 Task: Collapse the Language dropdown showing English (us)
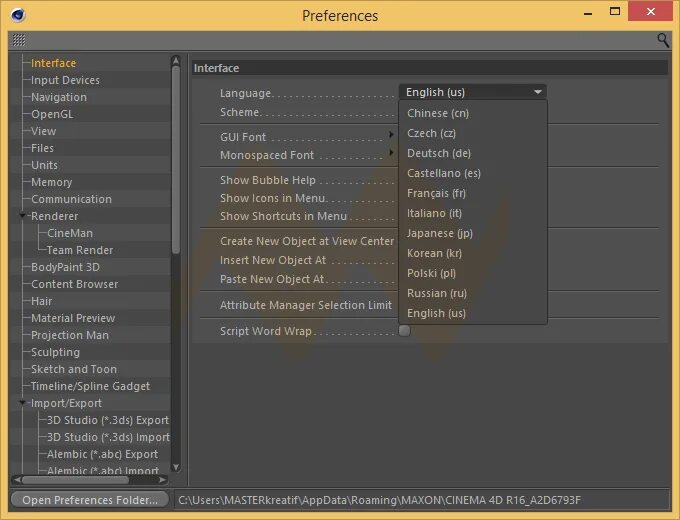coord(472,92)
